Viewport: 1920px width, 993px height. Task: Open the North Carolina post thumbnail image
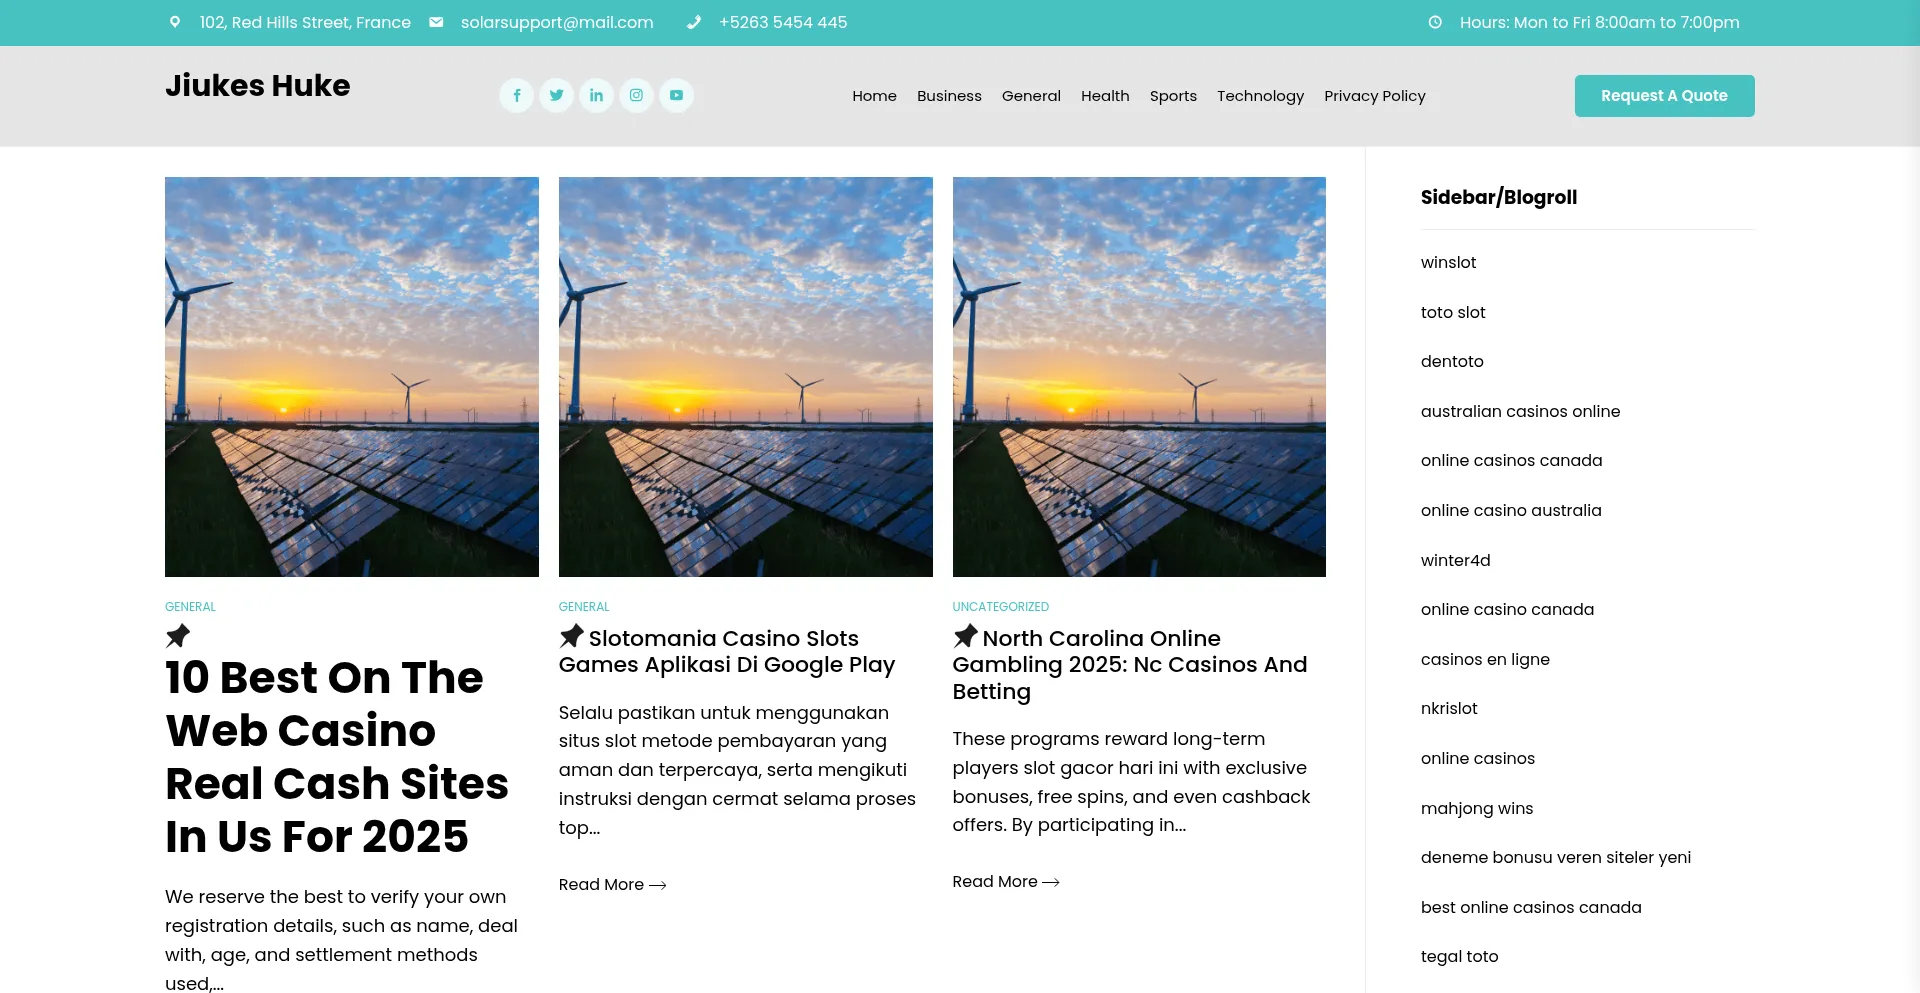pyautogui.click(x=1138, y=377)
